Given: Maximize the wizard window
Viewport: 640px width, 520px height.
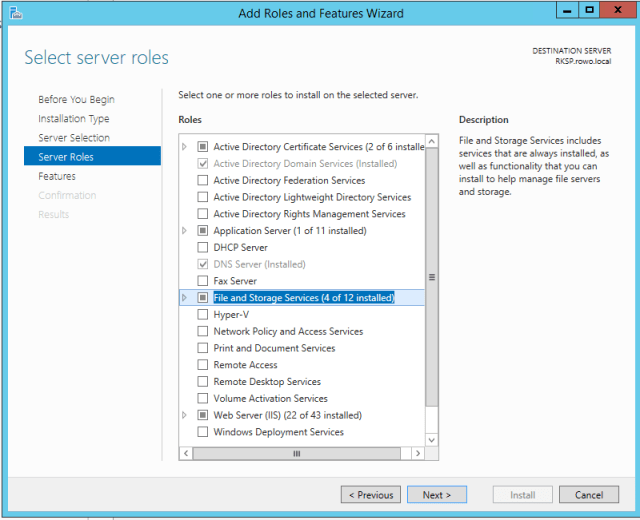Looking at the screenshot, I should tap(589, 11).
